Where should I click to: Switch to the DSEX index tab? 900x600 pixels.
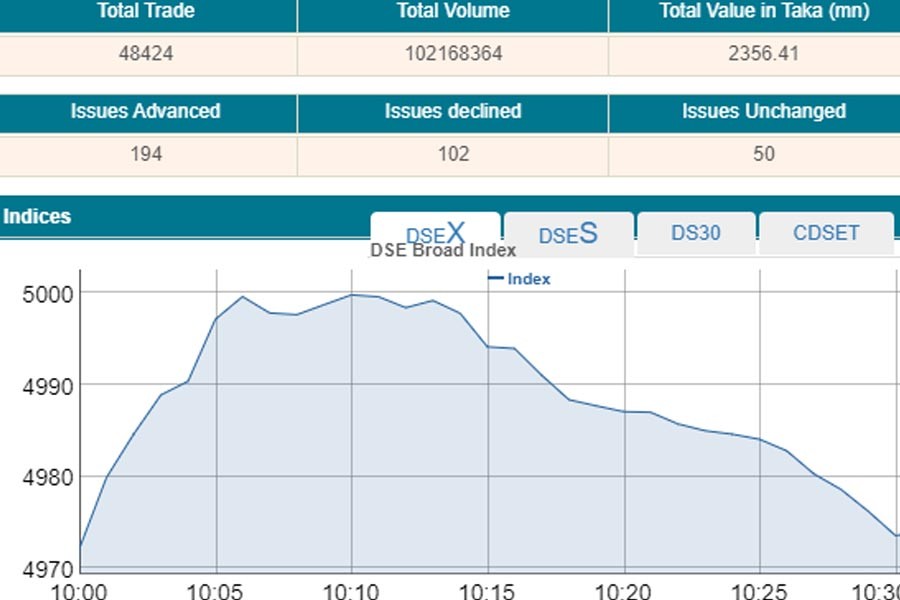(x=435, y=234)
